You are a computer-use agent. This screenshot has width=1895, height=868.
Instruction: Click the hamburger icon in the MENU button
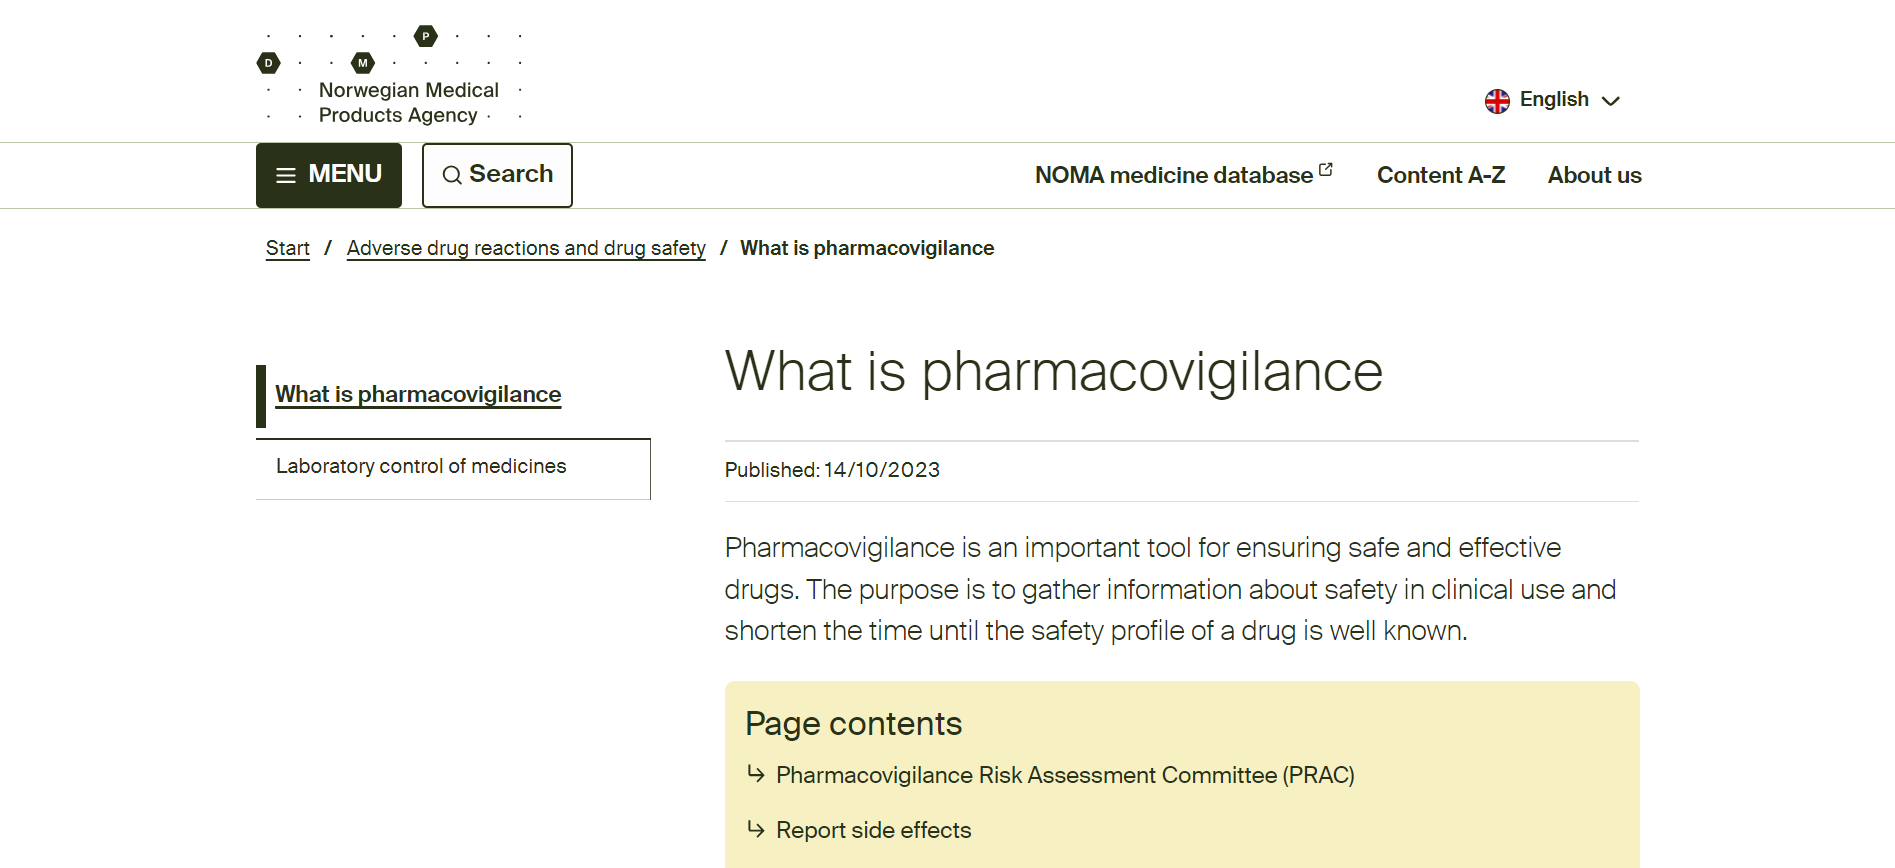[286, 176]
